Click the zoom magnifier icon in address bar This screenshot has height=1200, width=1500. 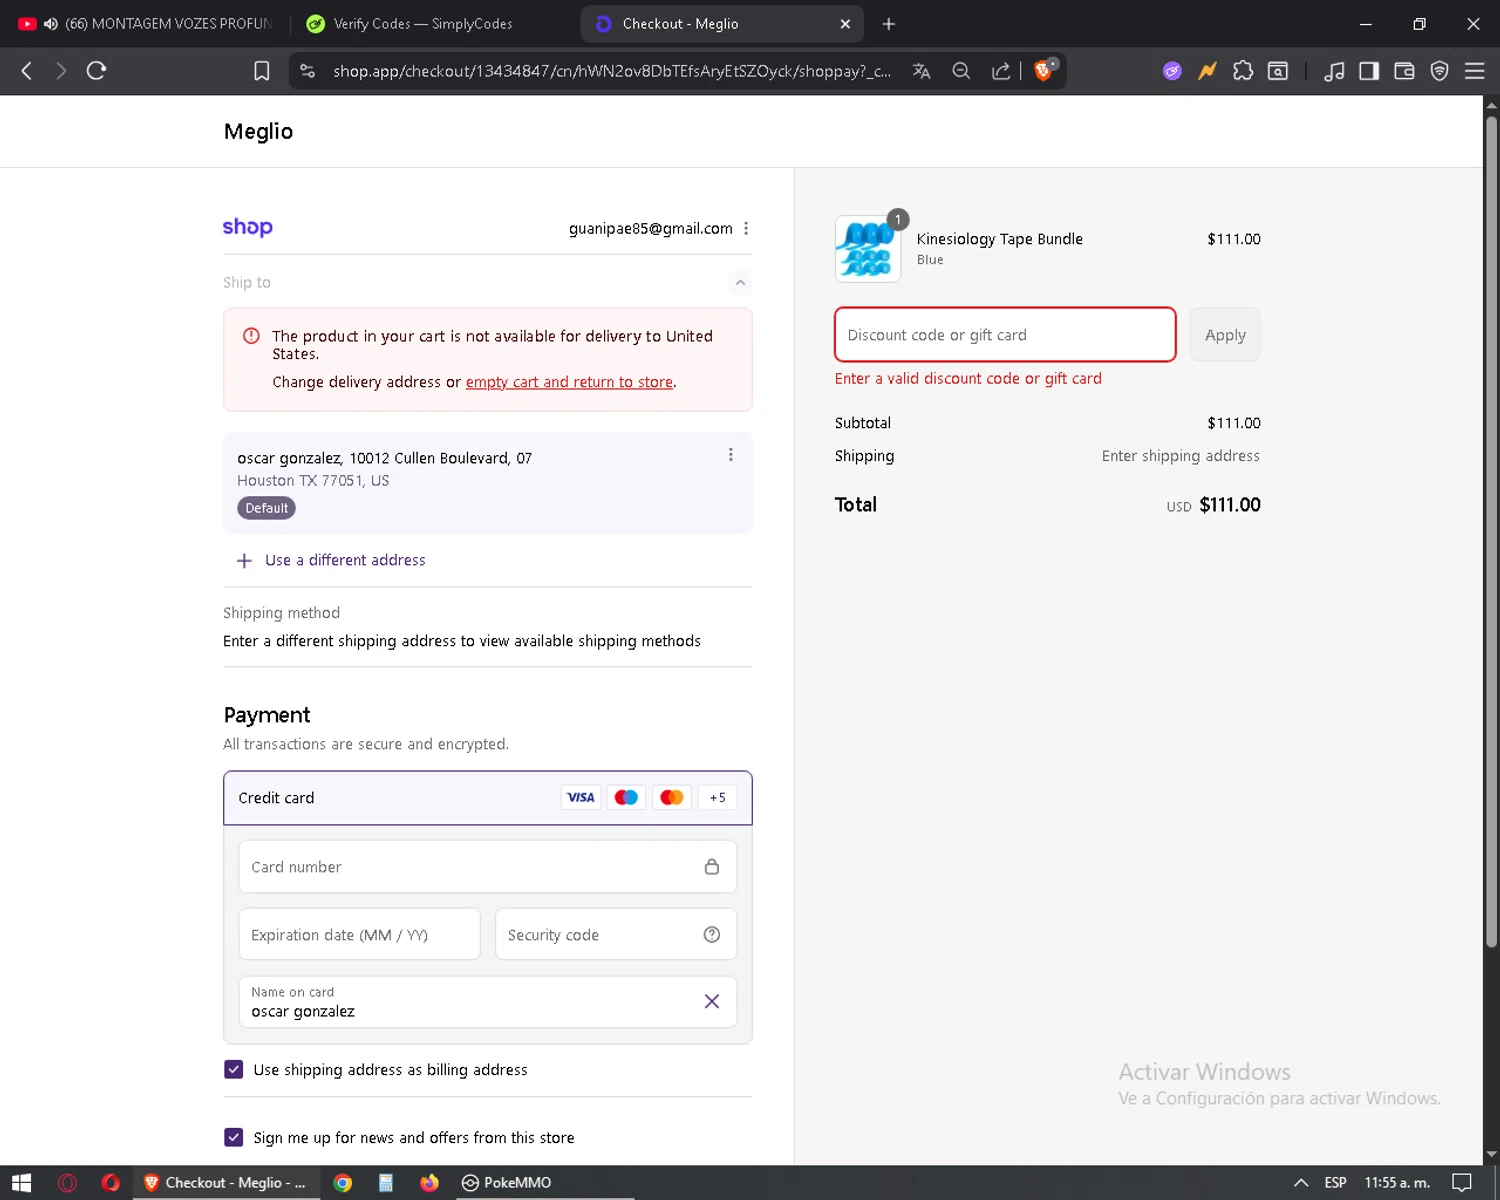pos(961,71)
